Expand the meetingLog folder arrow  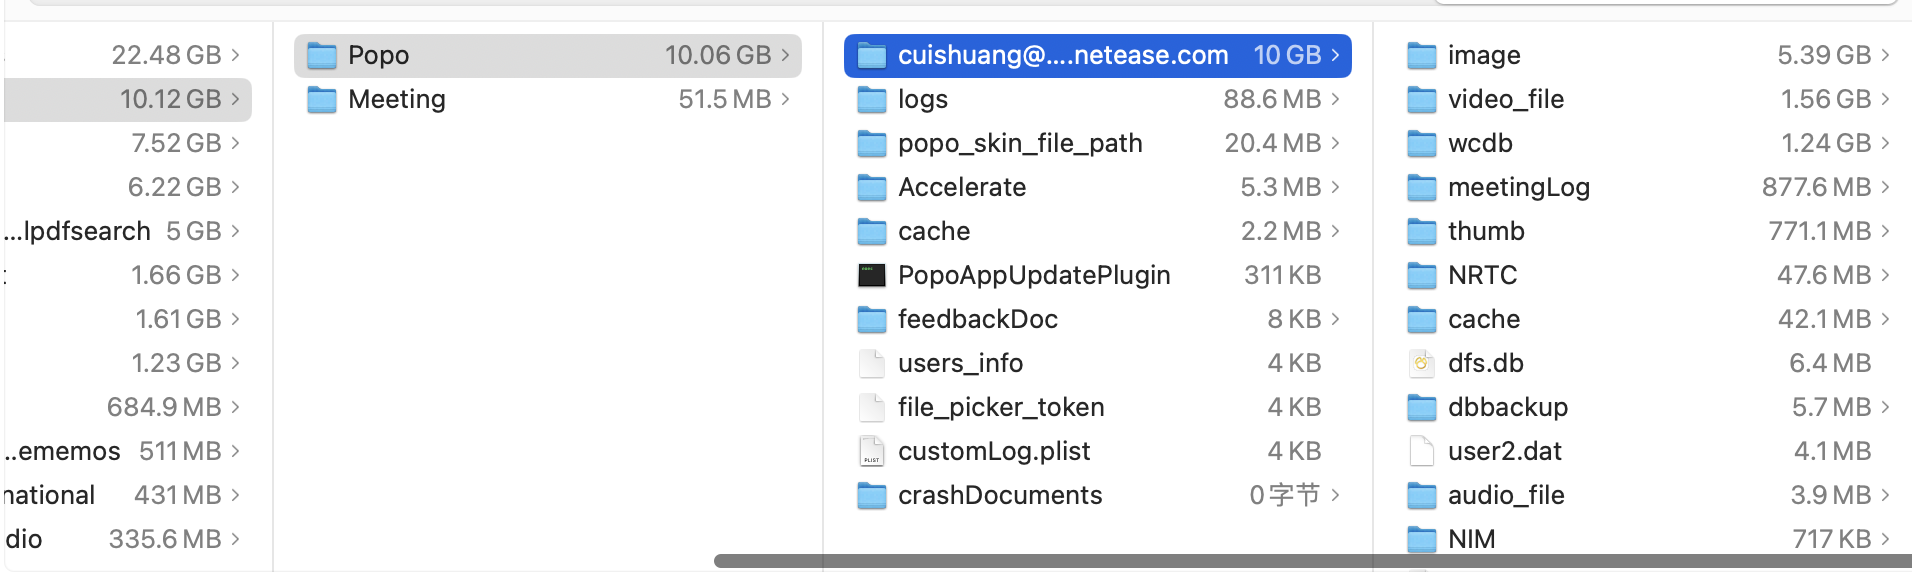(x=1885, y=187)
